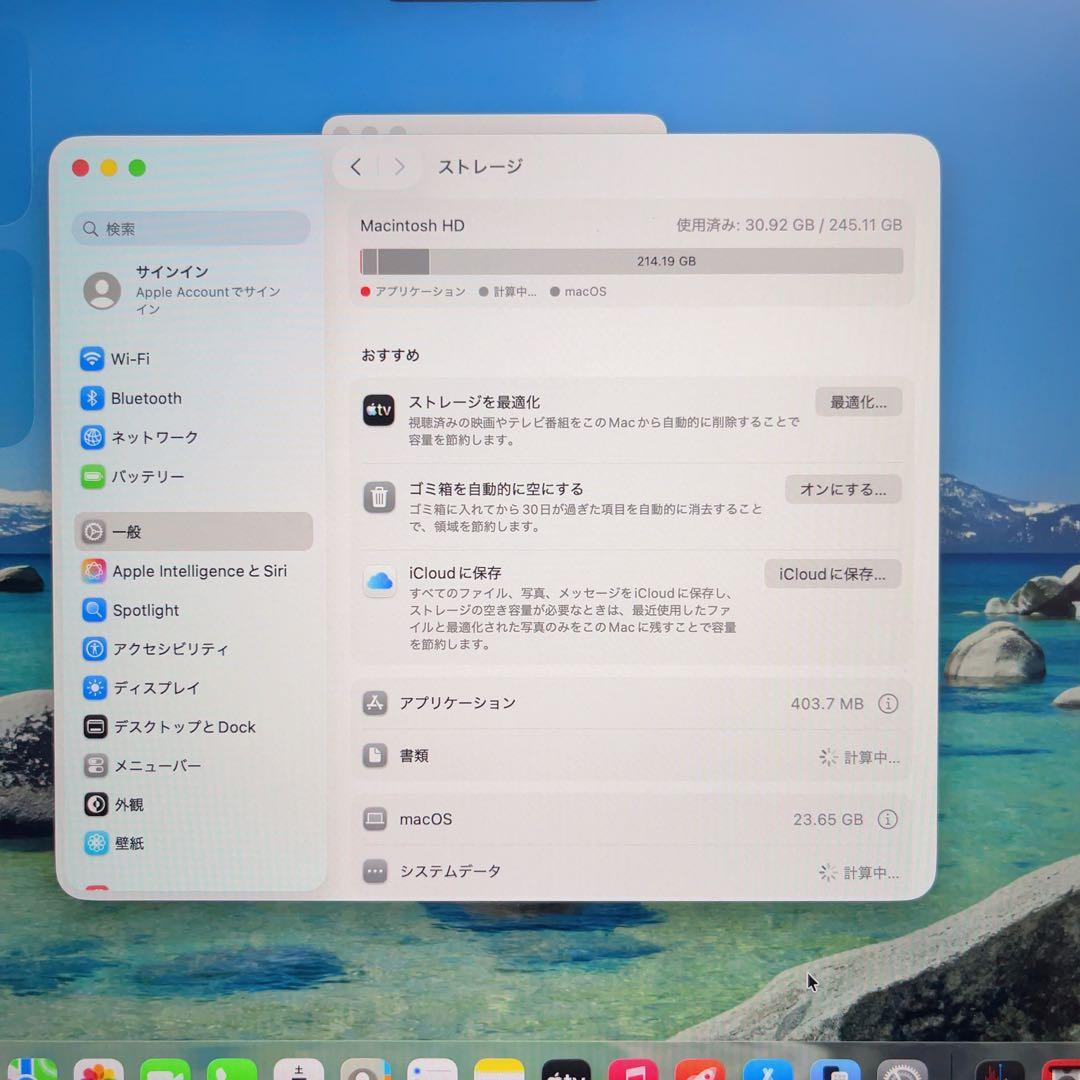
Task: Click the おすすめ heading
Action: tap(391, 355)
